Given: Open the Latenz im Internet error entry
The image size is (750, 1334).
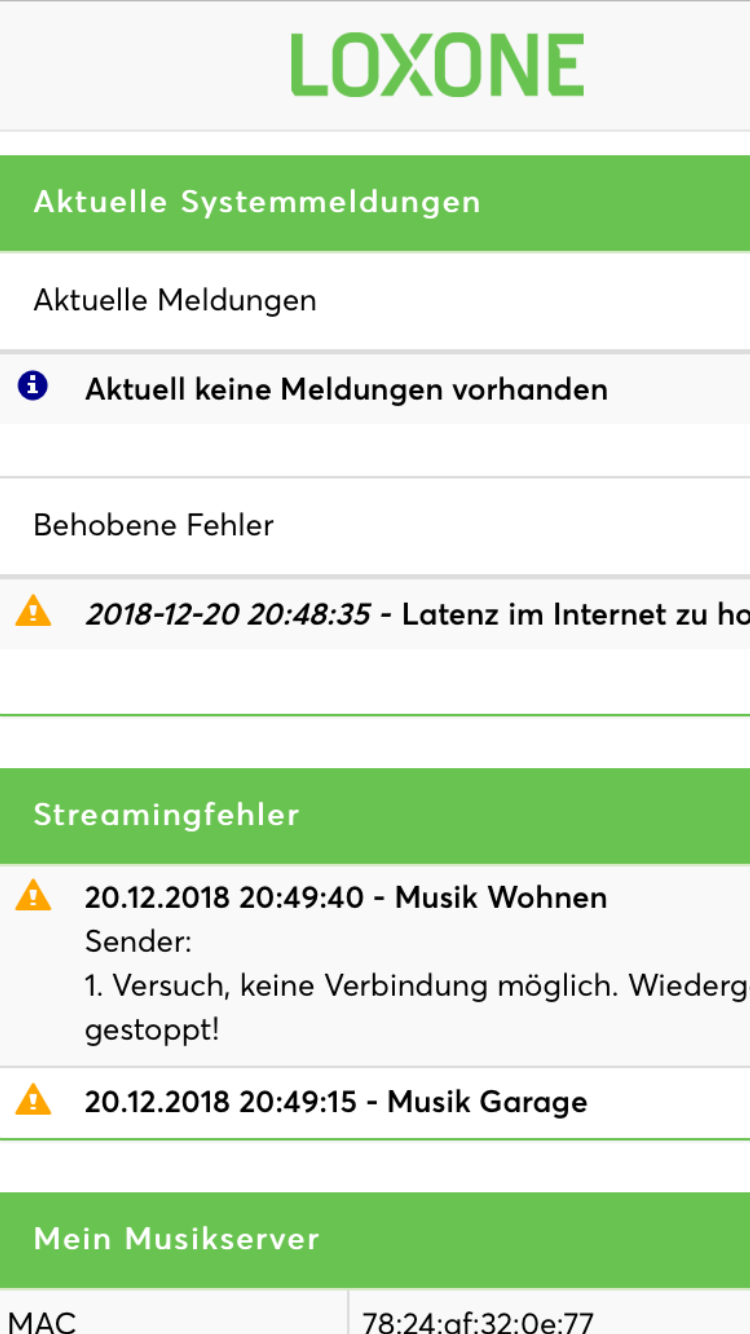Looking at the screenshot, I should [575, 614].
